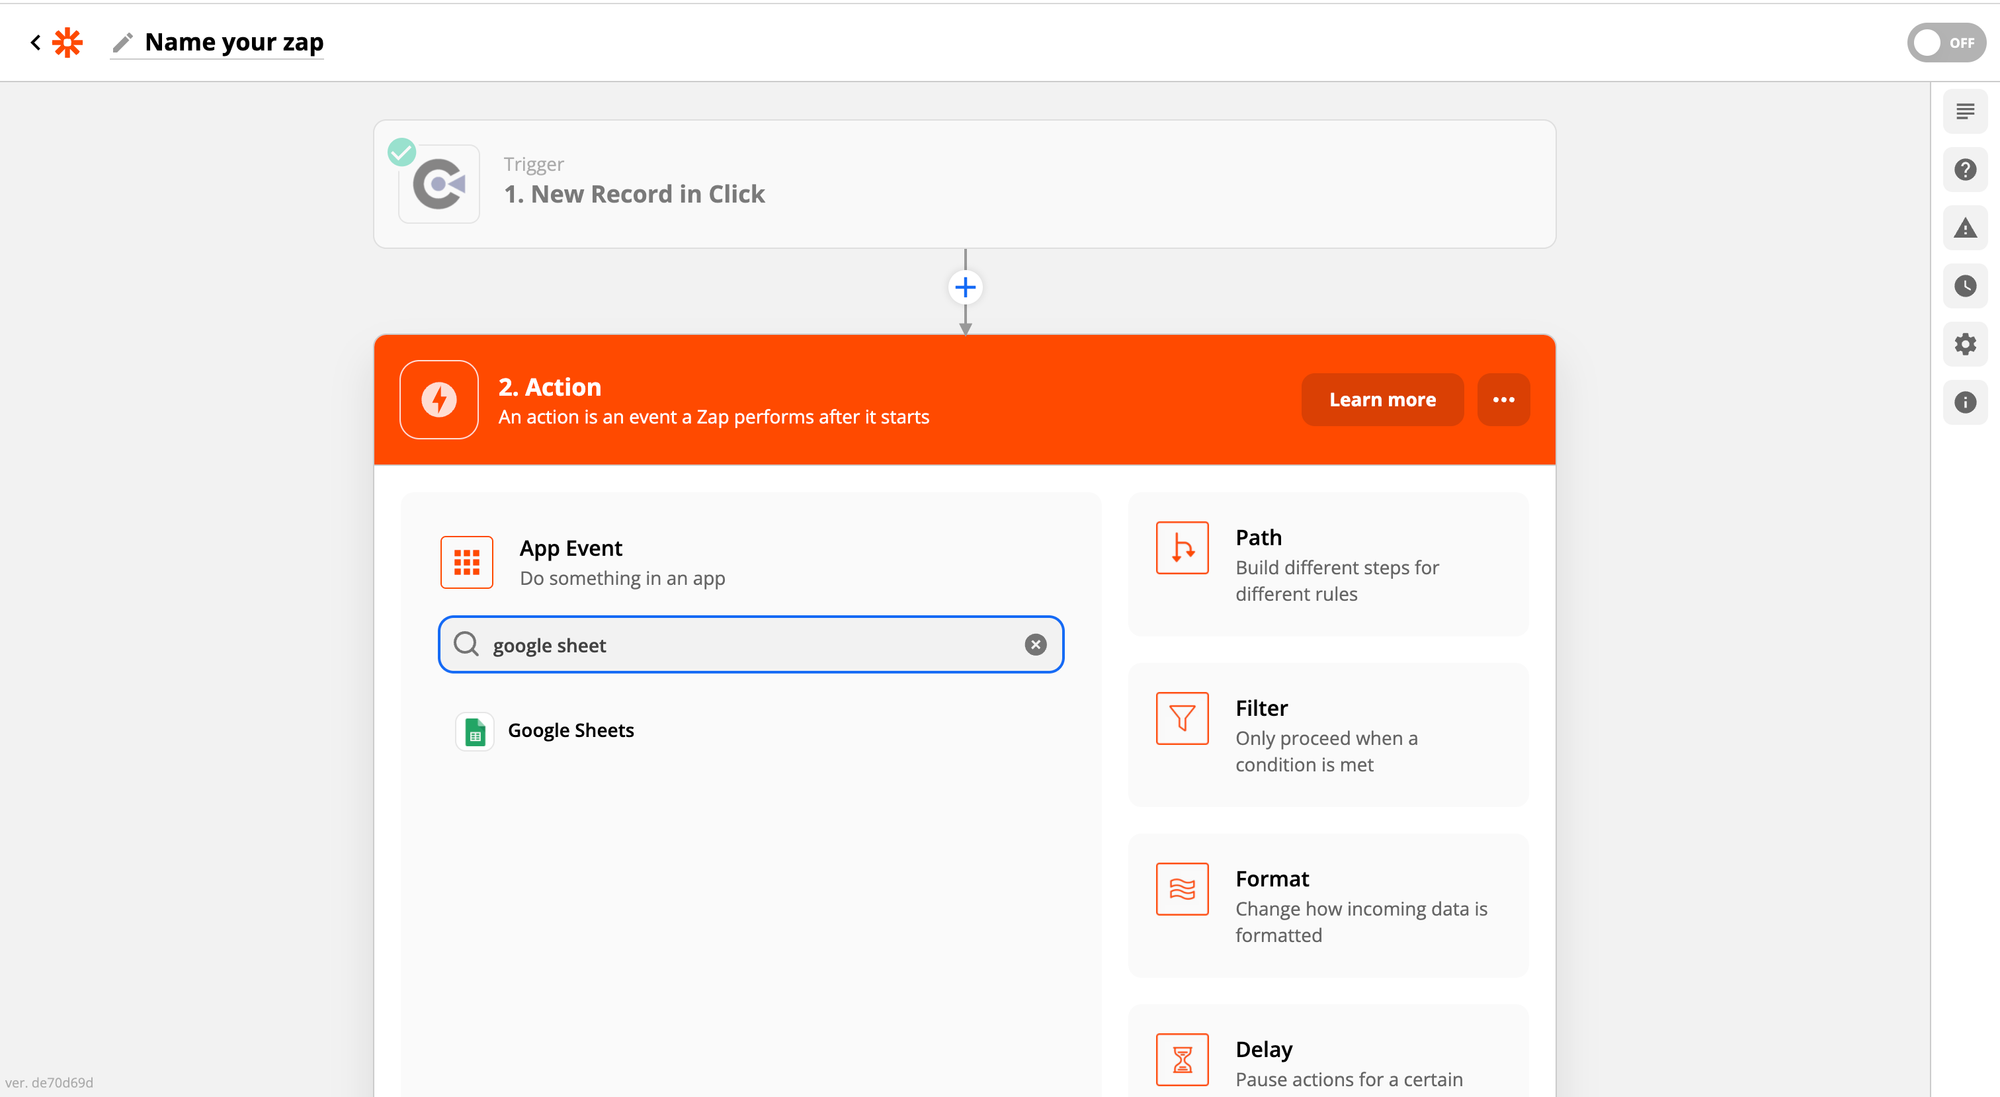Click the 'Do something in an app' text

[x=622, y=578]
